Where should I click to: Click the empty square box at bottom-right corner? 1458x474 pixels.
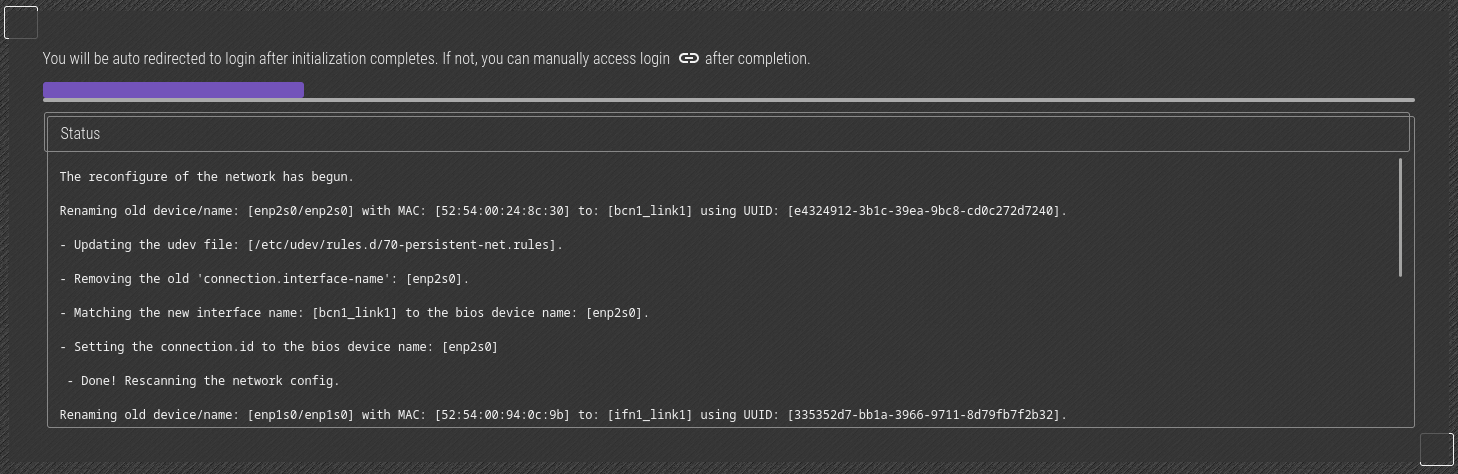(1437, 449)
